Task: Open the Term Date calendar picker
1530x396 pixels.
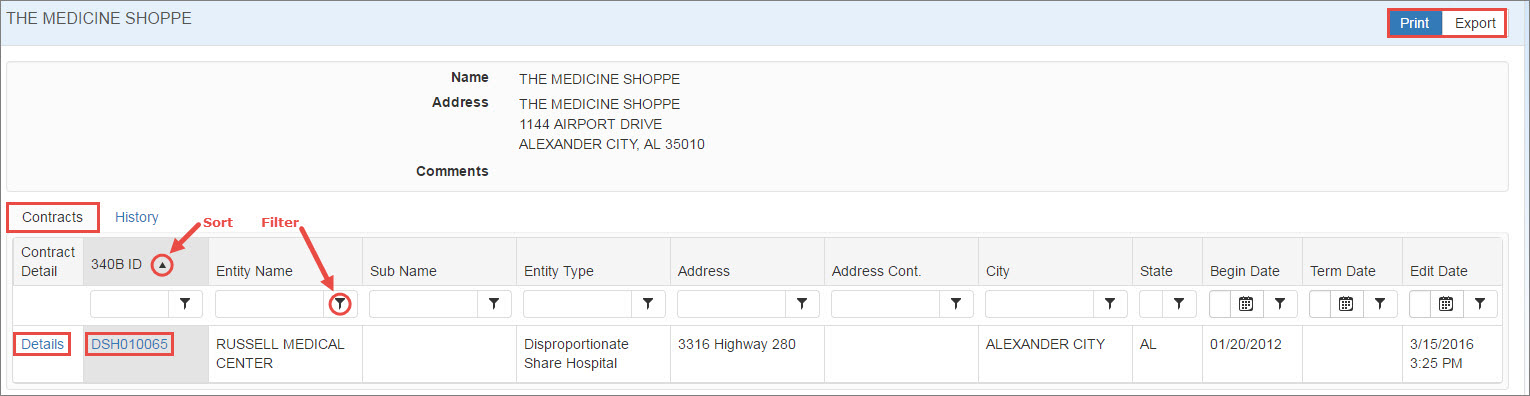Action: click(x=1346, y=303)
